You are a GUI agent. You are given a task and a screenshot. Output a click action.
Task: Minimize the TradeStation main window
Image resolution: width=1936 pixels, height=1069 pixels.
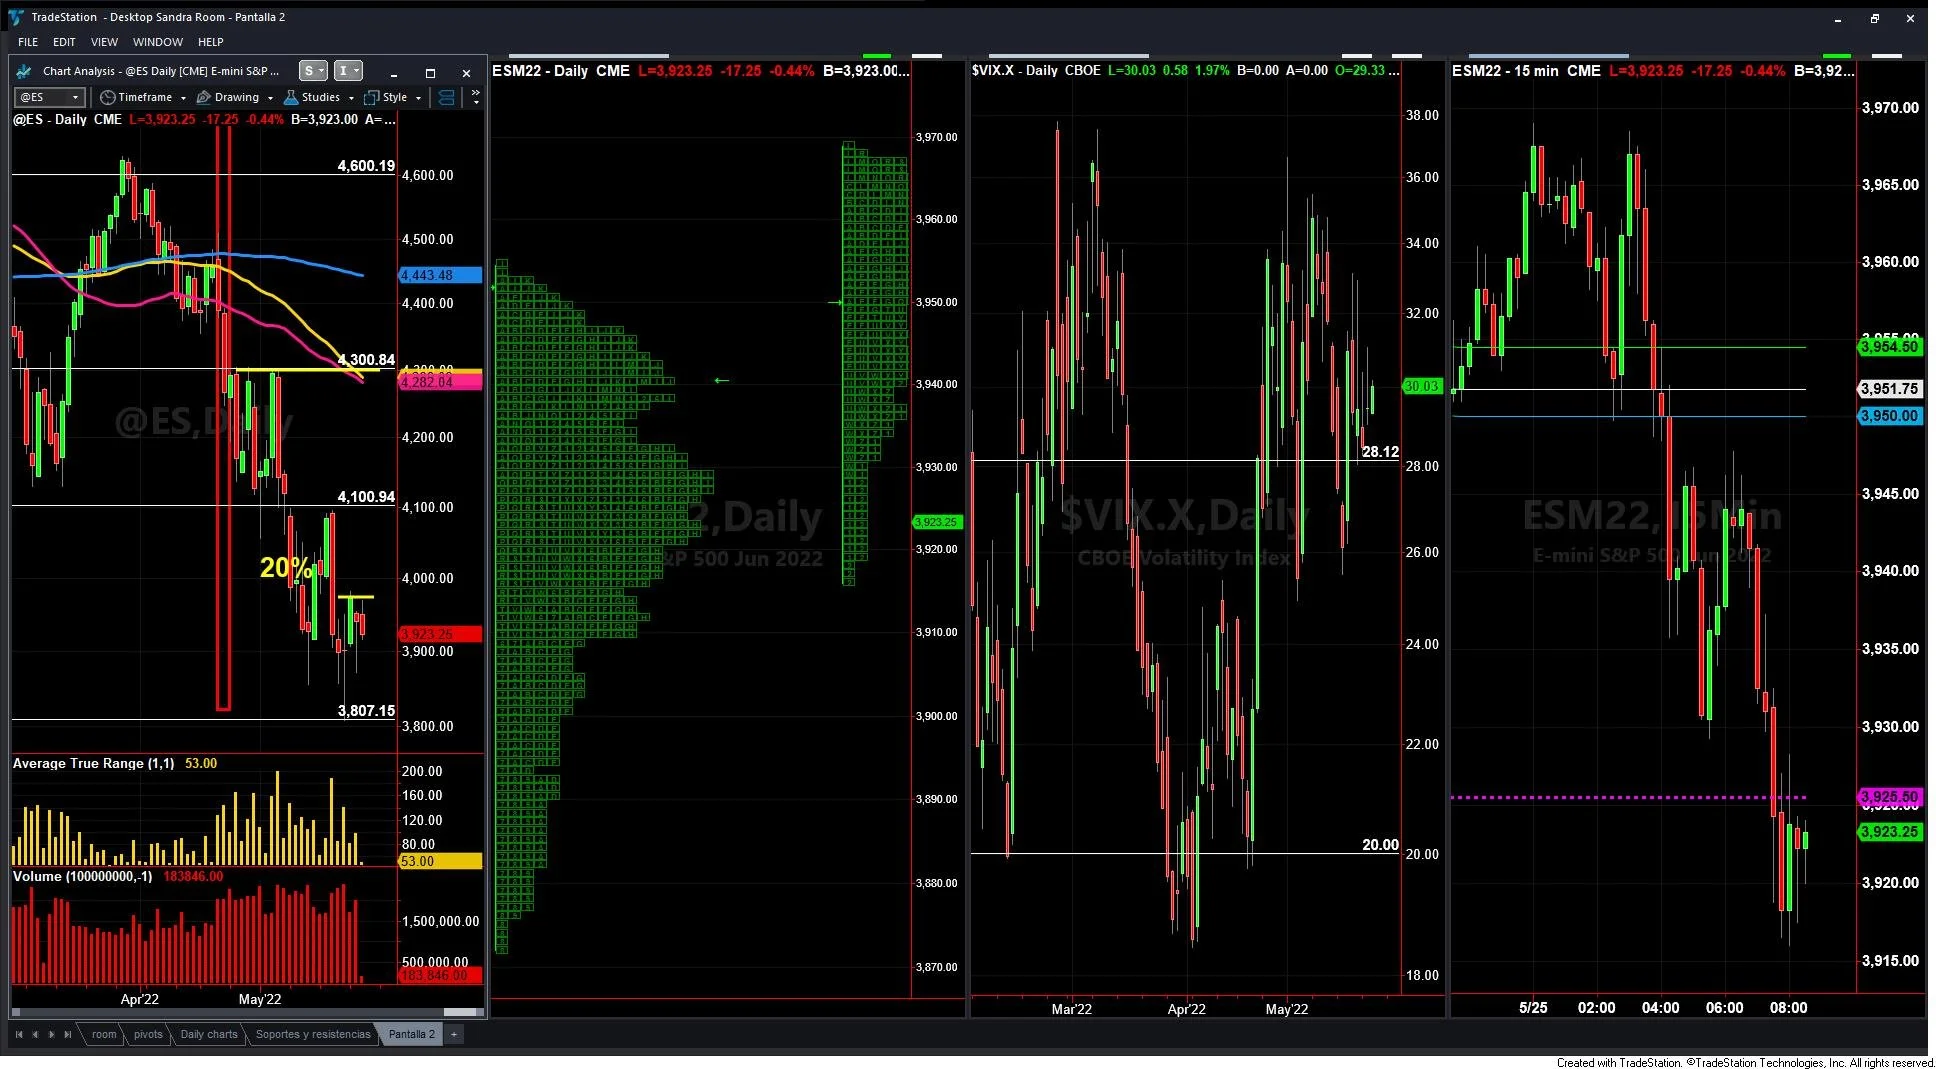[1838, 18]
